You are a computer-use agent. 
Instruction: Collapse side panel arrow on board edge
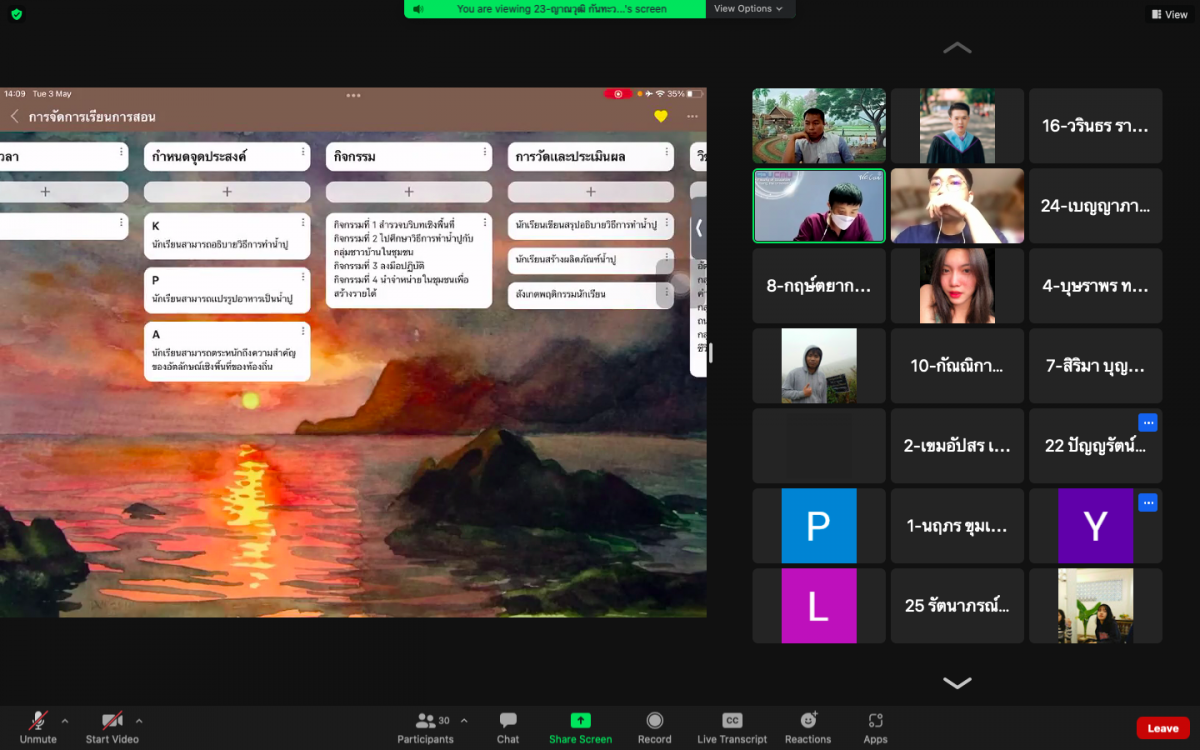[699, 226]
